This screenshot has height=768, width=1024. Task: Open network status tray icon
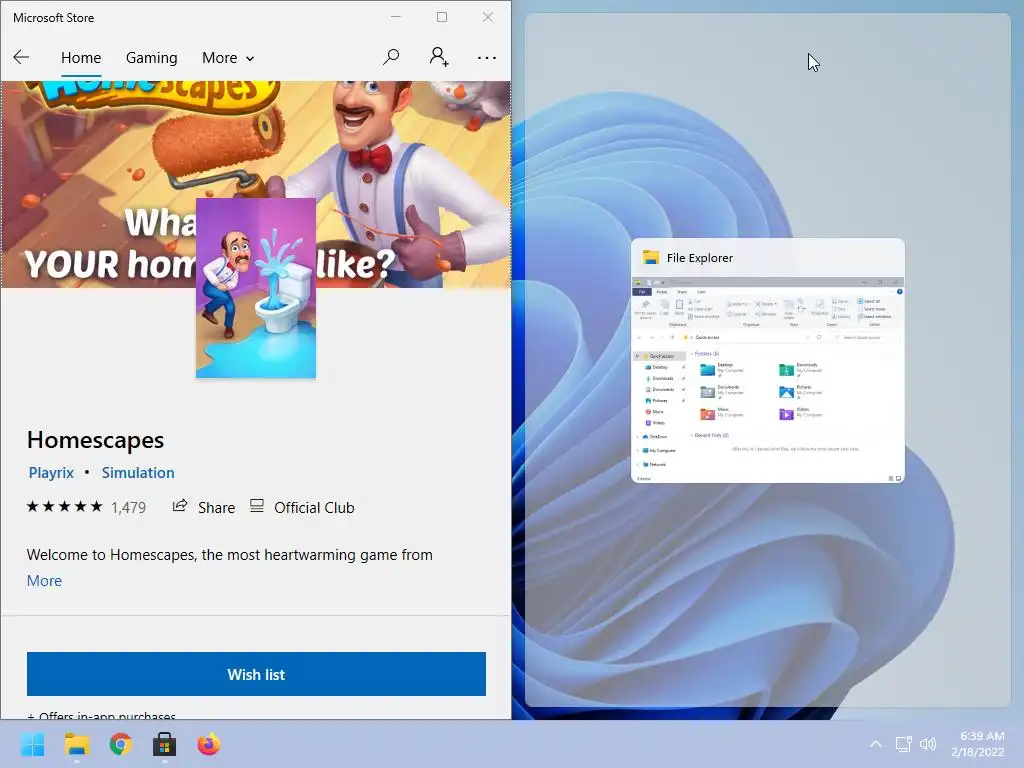pos(903,744)
